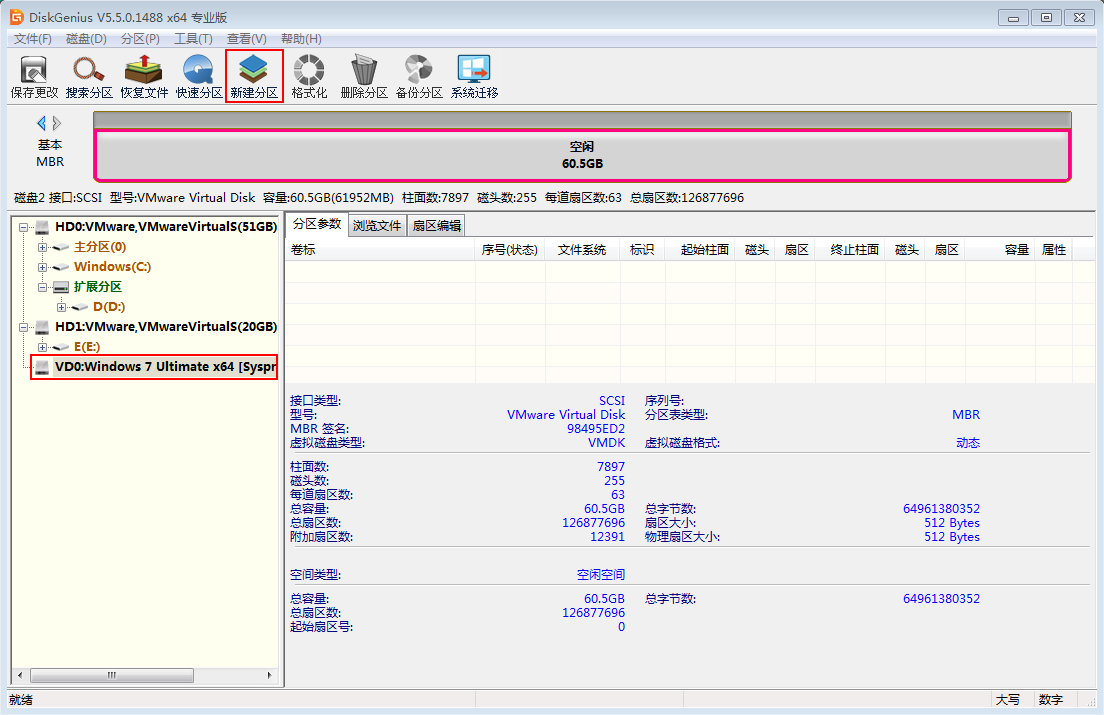
Task: Collapse the 扩展分区 tree node
Action: click(42, 287)
